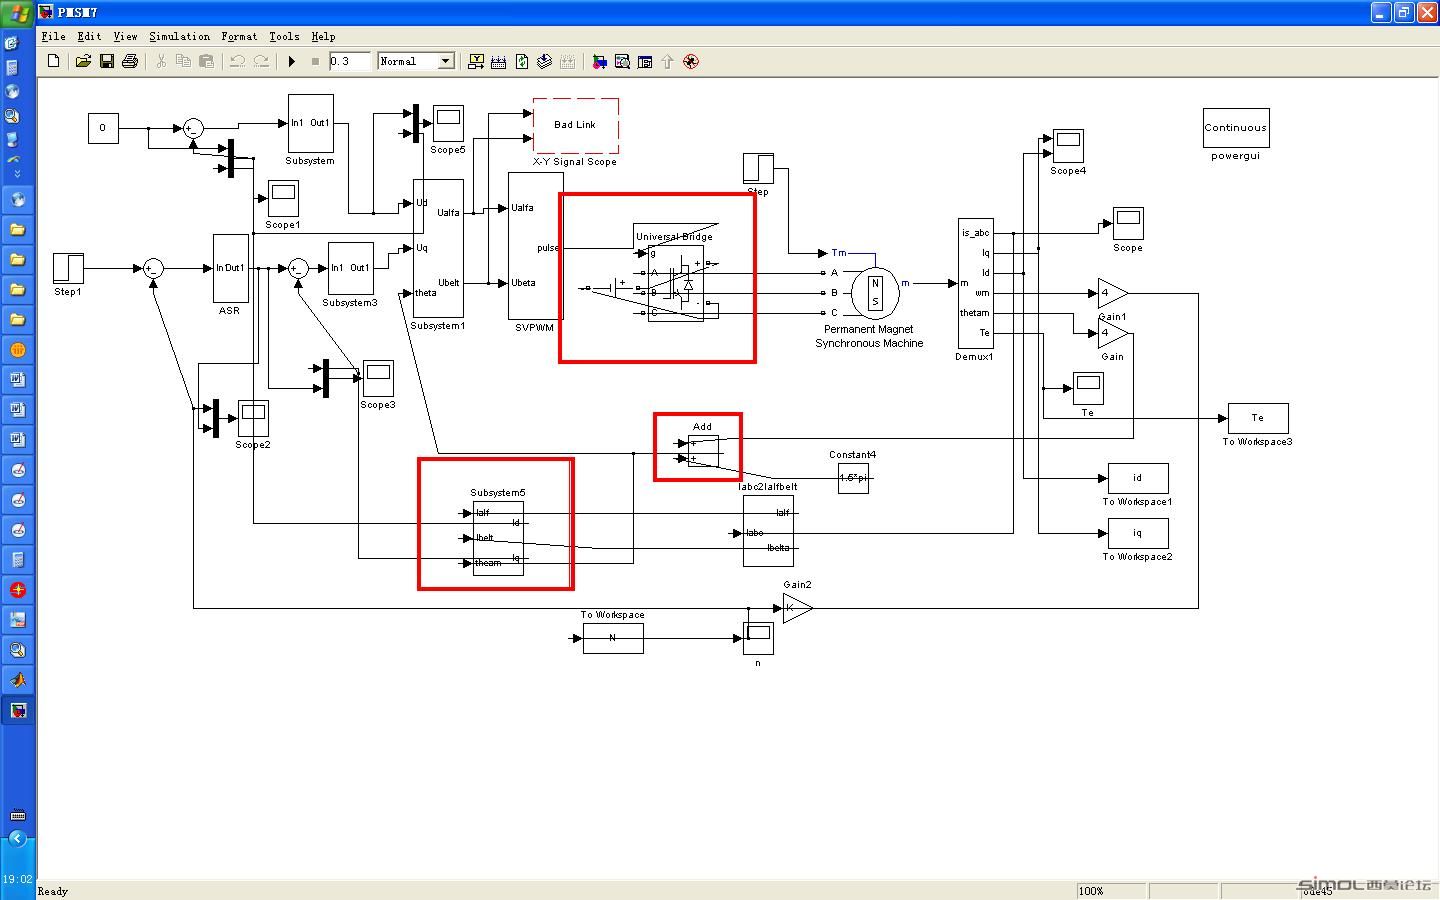
Task: Select the Subsystem1 block
Action: (438, 249)
